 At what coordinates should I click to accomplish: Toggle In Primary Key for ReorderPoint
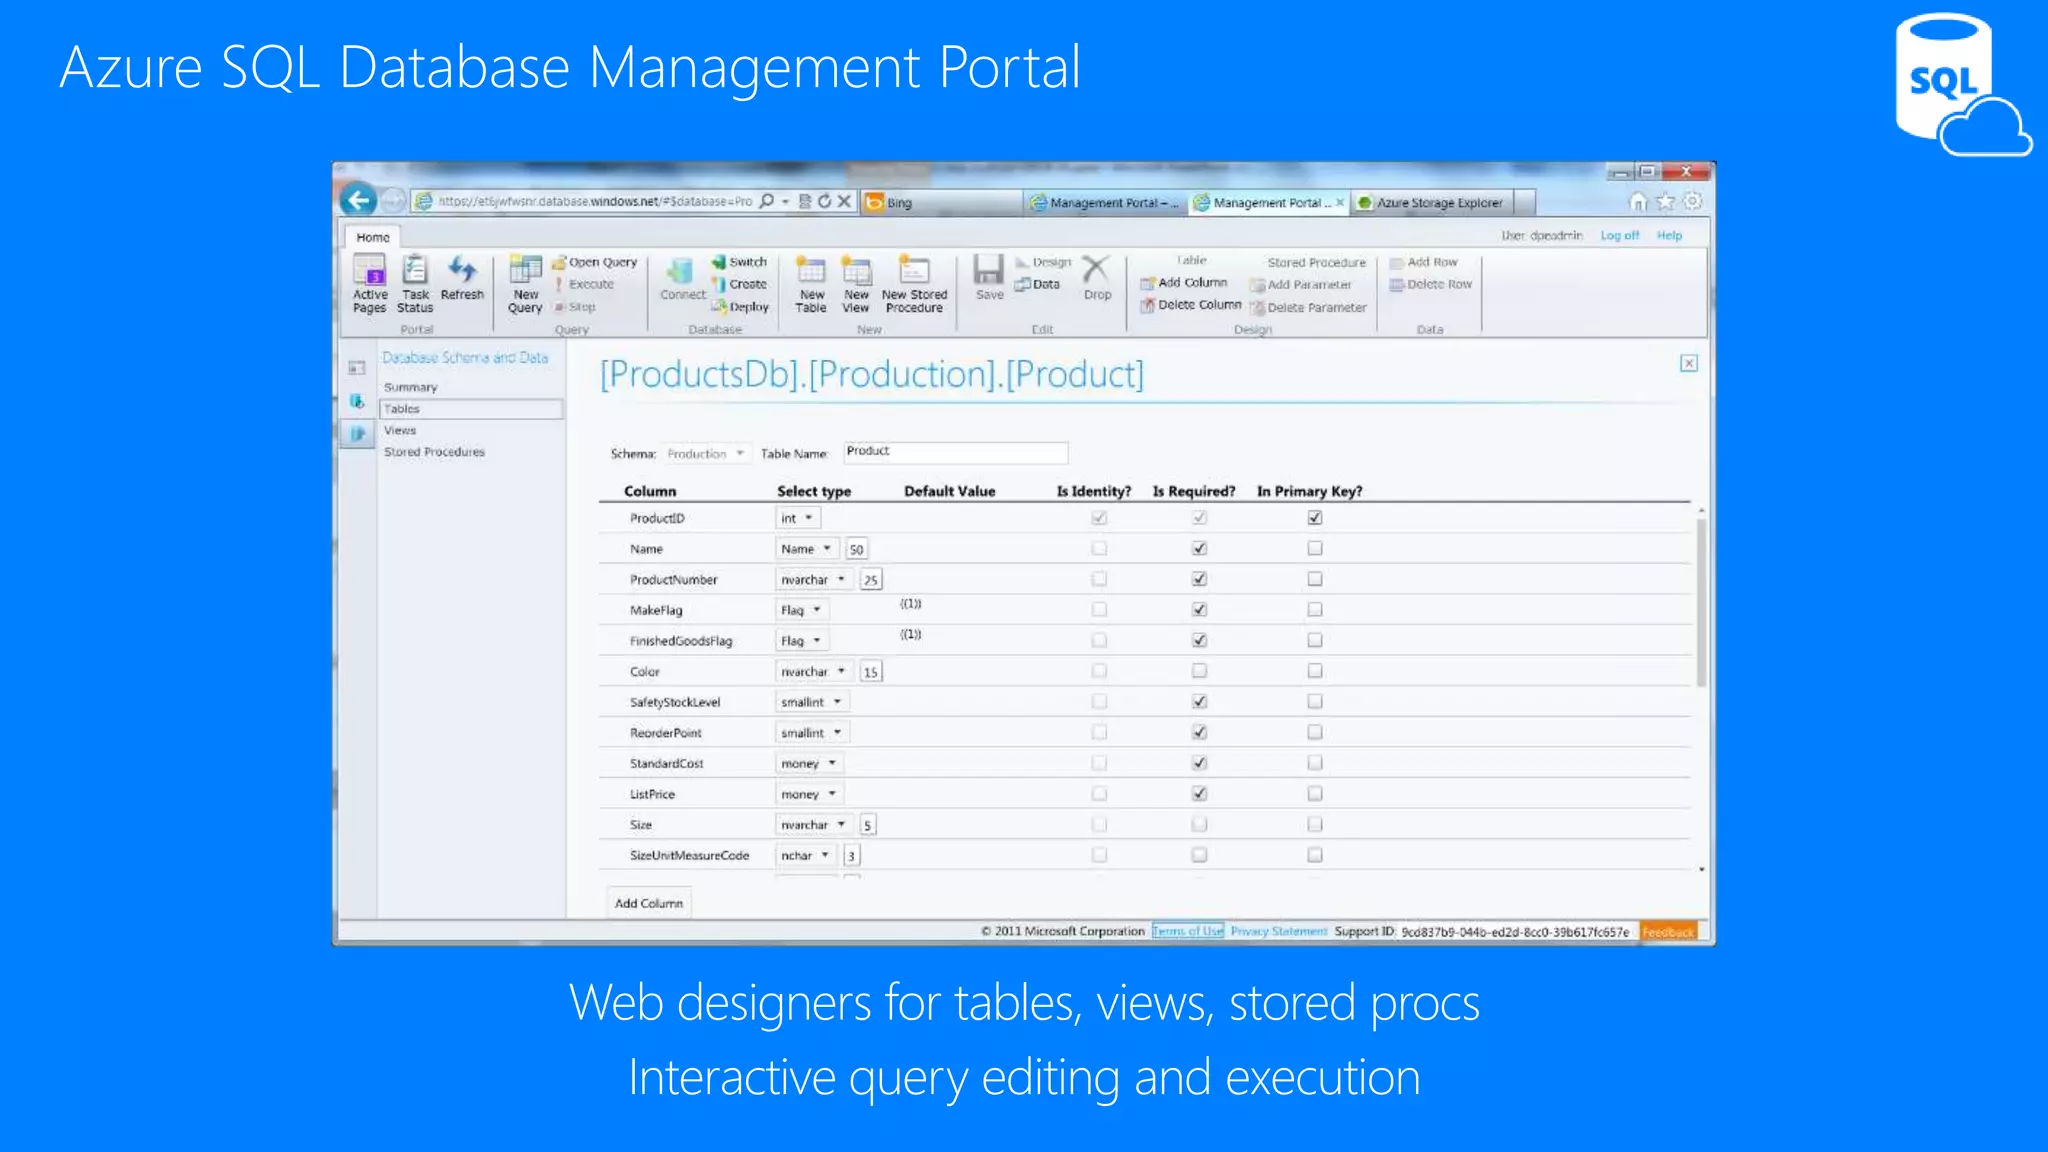(x=1315, y=733)
